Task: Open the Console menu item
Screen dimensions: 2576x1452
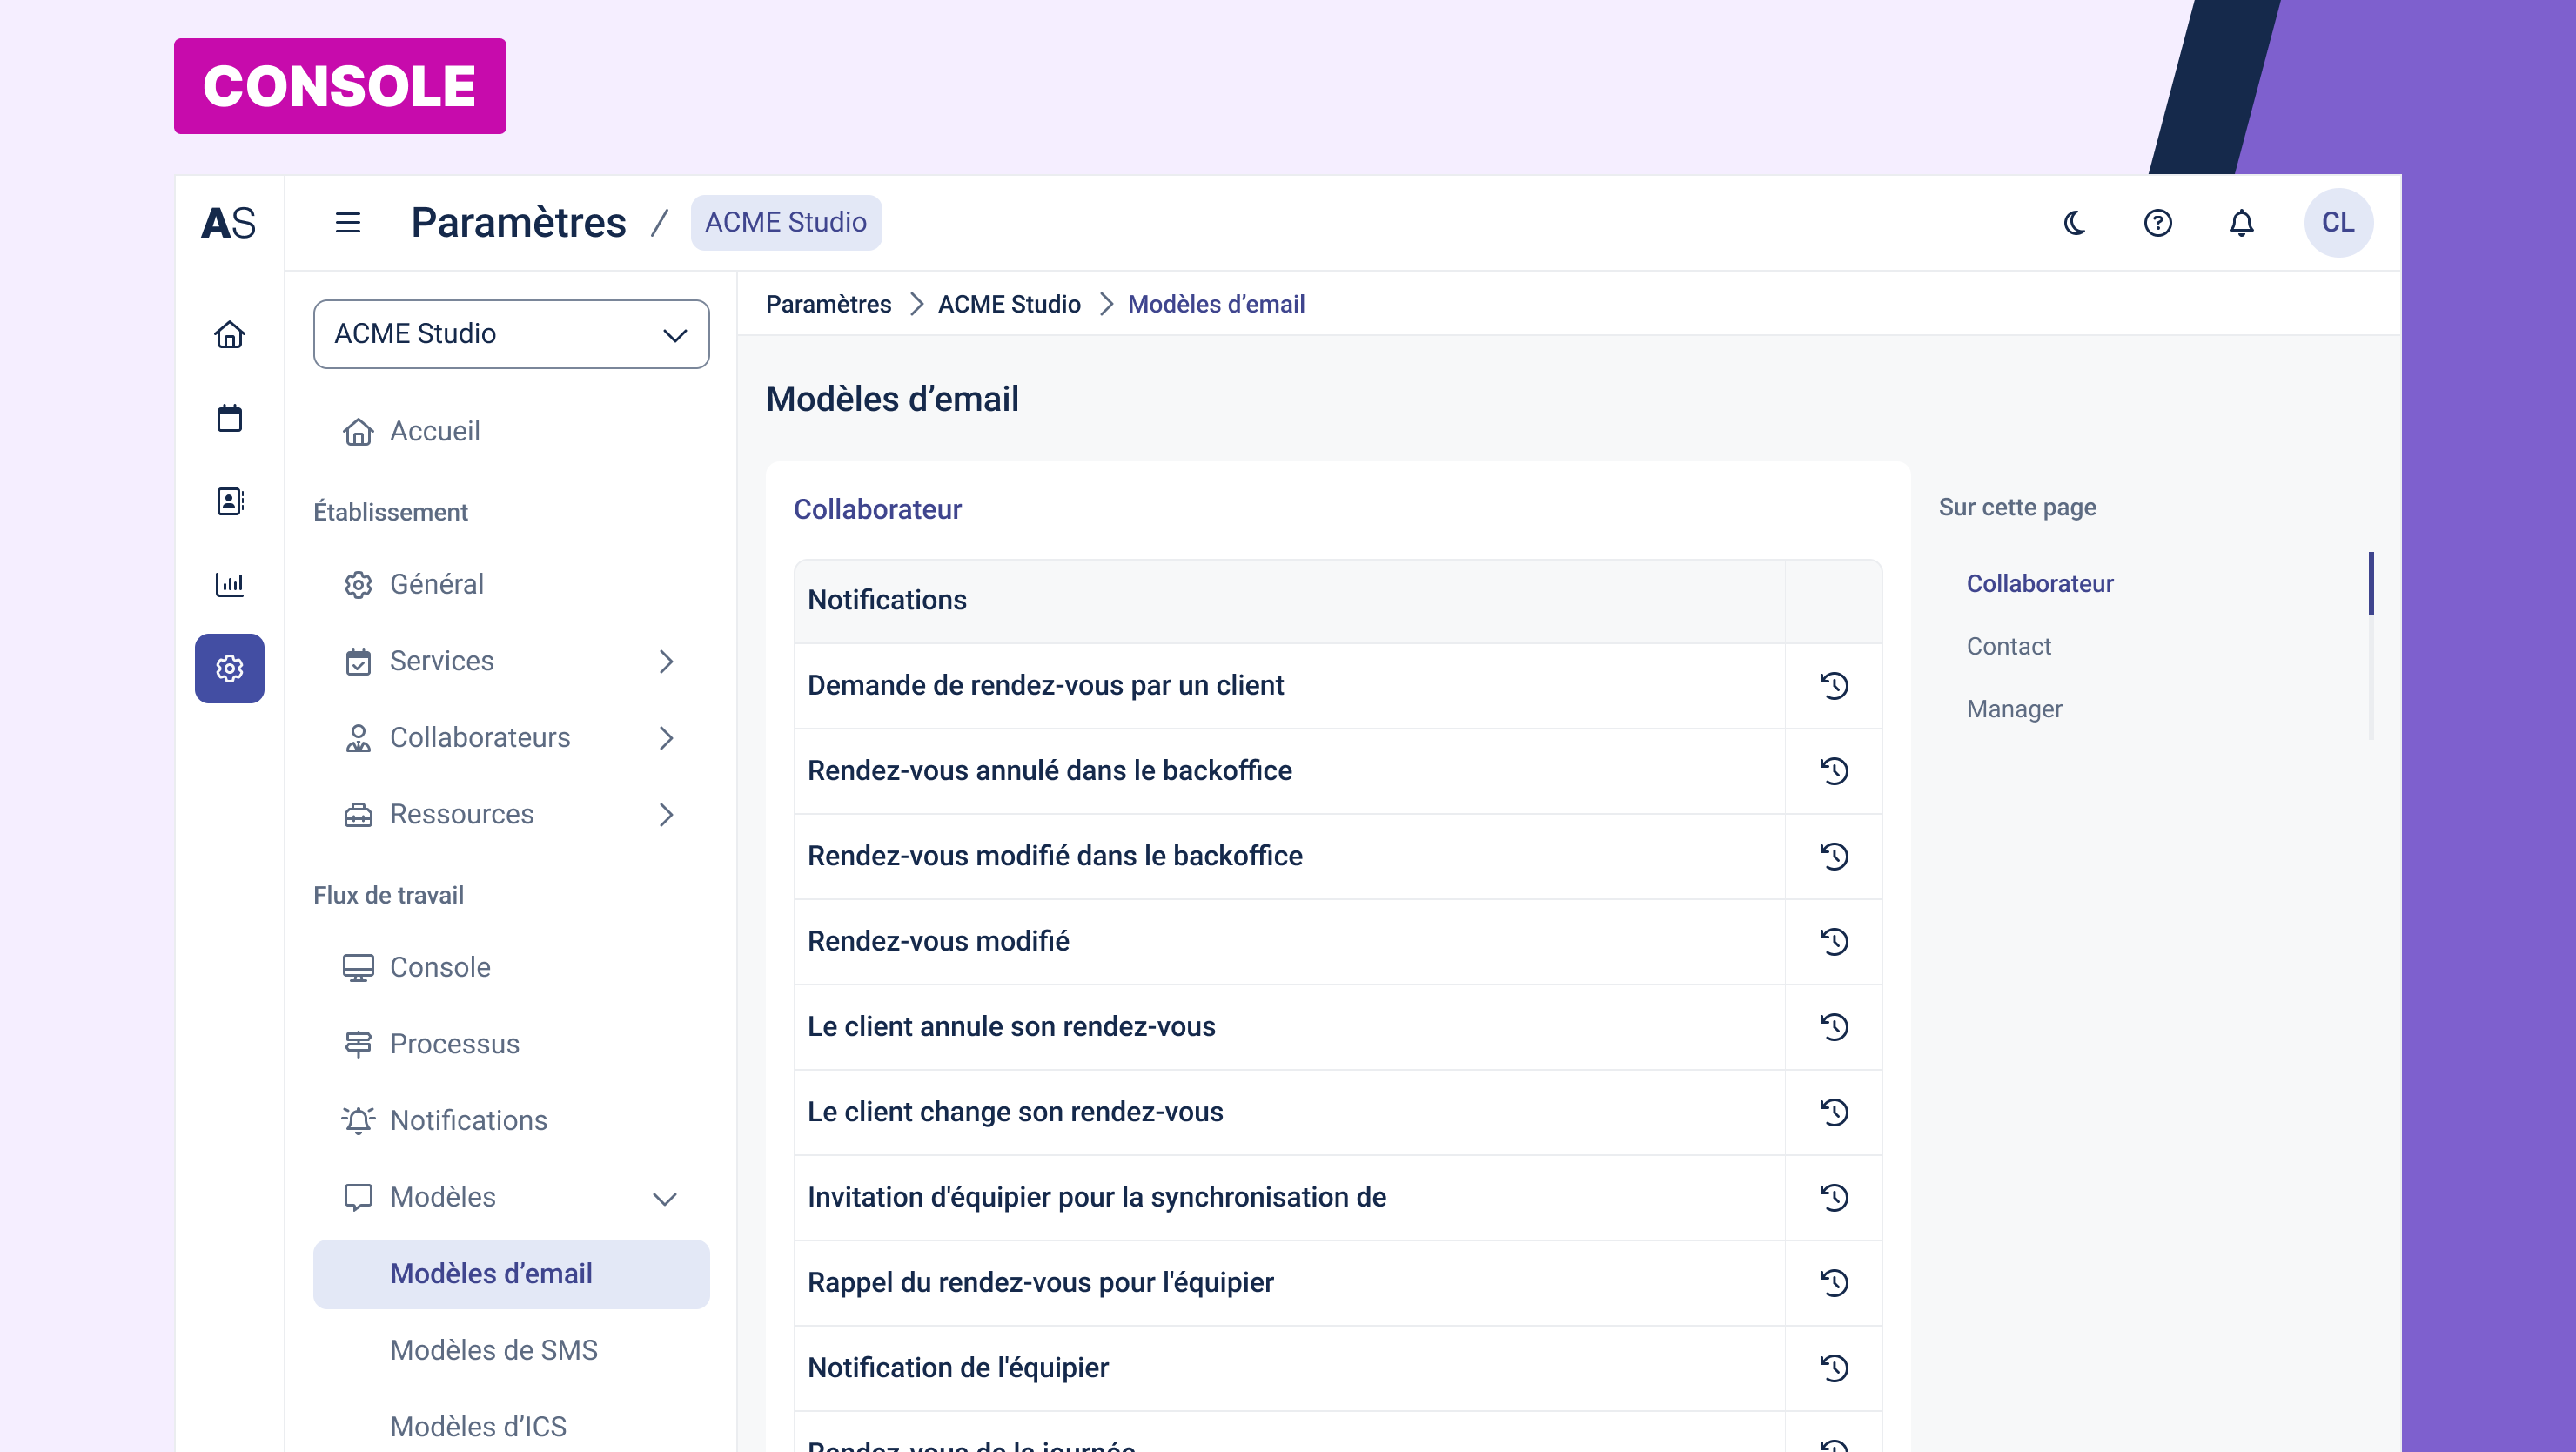Action: (x=439, y=967)
